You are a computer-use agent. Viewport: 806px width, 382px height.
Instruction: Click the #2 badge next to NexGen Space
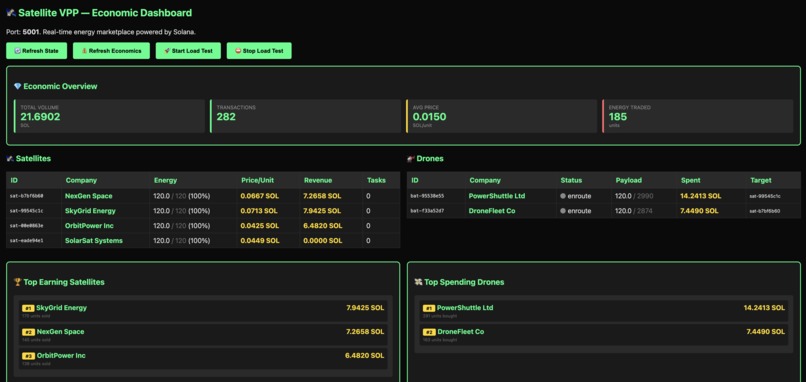(x=28, y=332)
